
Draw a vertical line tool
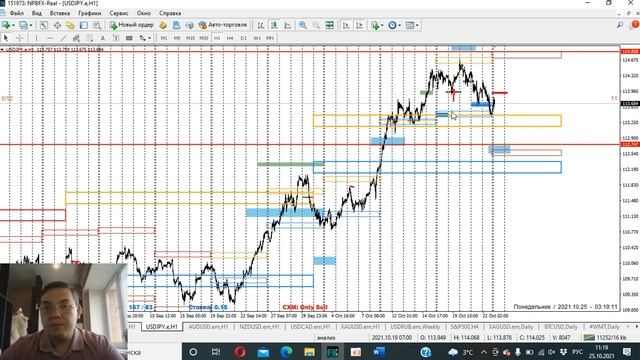pyautogui.click(x=36, y=38)
